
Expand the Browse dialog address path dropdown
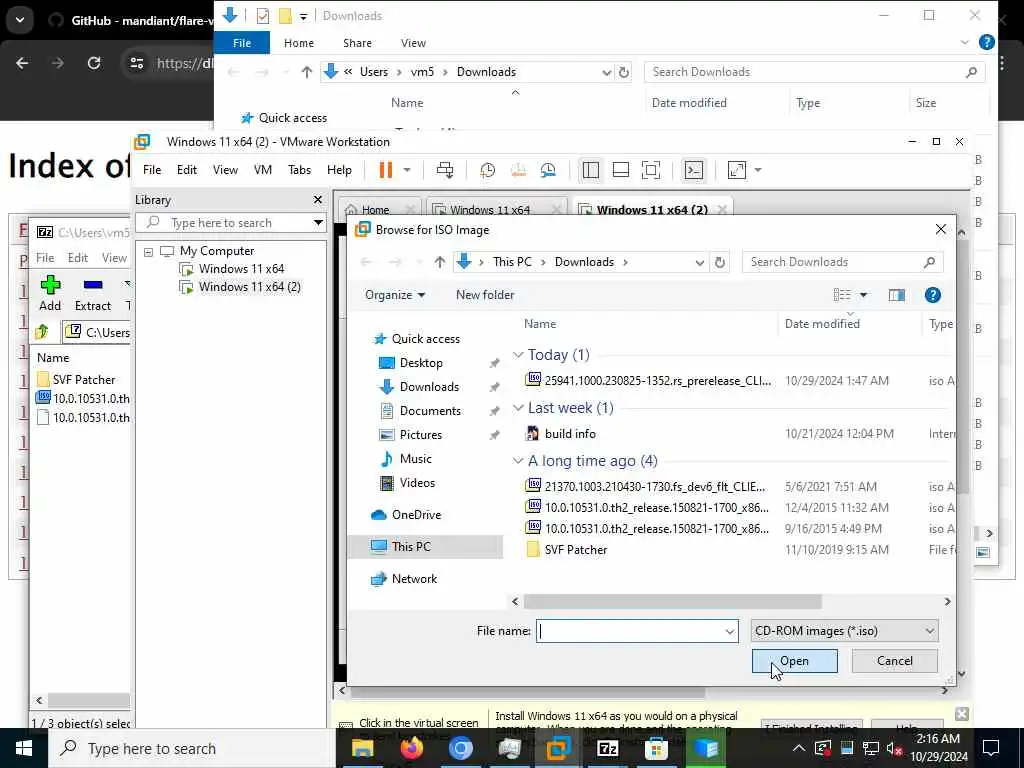coord(699,262)
